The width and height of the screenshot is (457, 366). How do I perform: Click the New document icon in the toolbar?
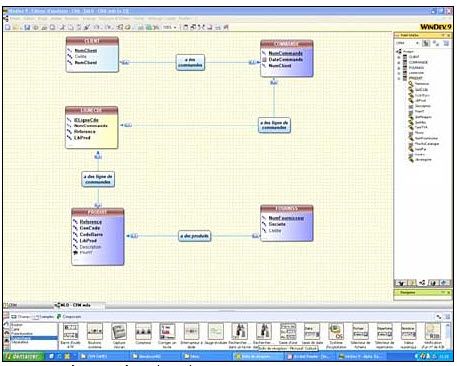(8, 27)
